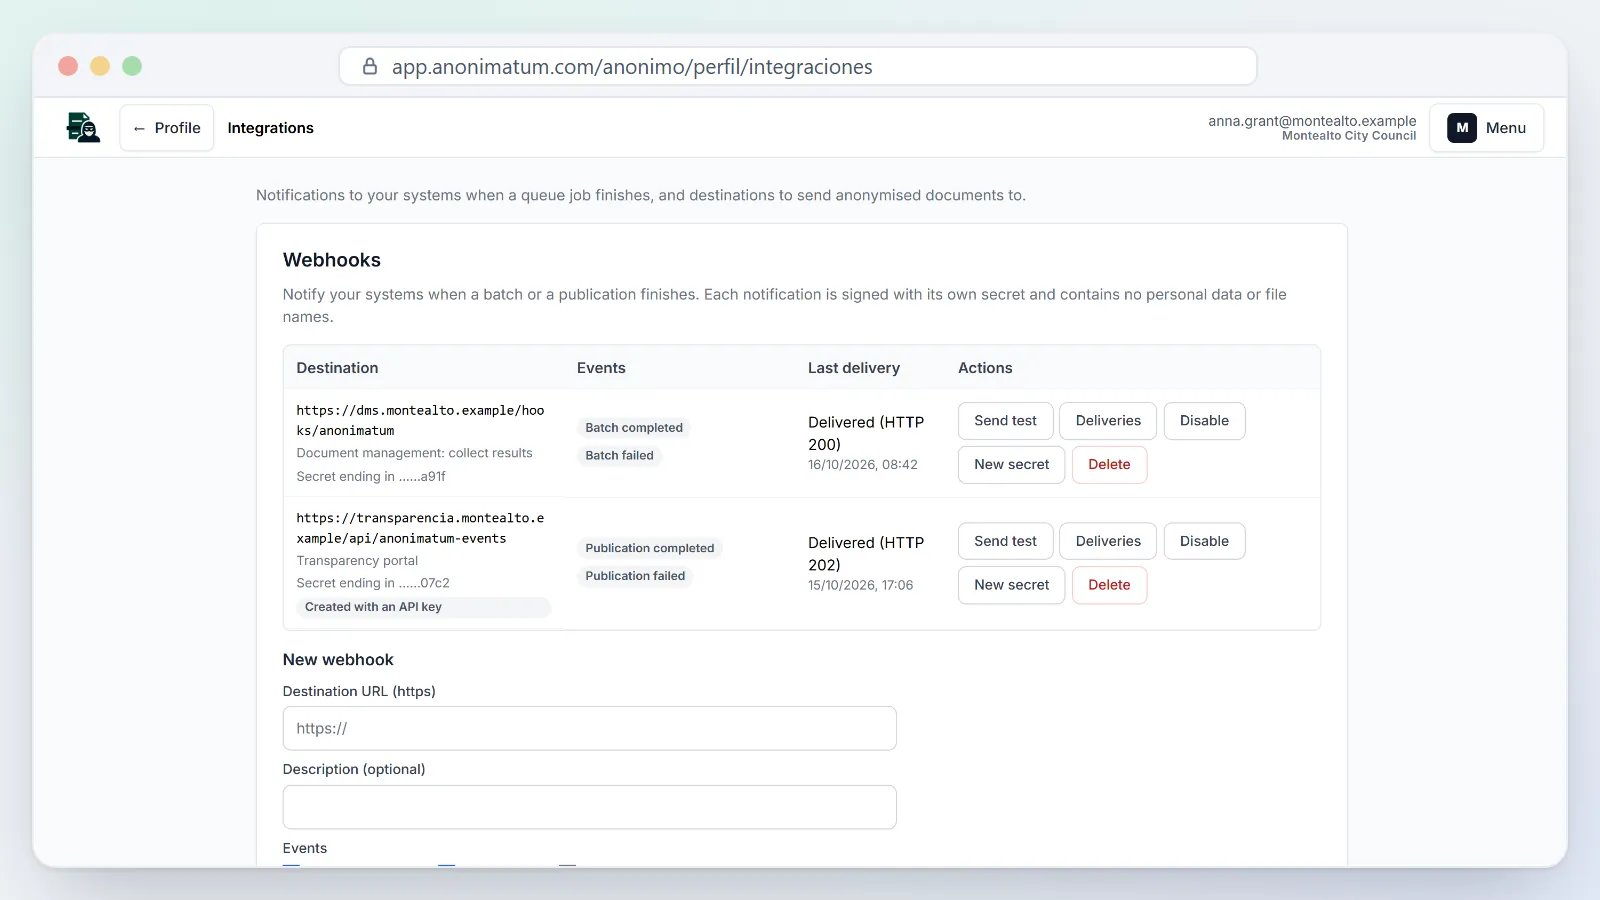Viewport: 1600px width, 900px height.
Task: Click the 'Delivered (HTTP 200)' status
Action: 866,433
